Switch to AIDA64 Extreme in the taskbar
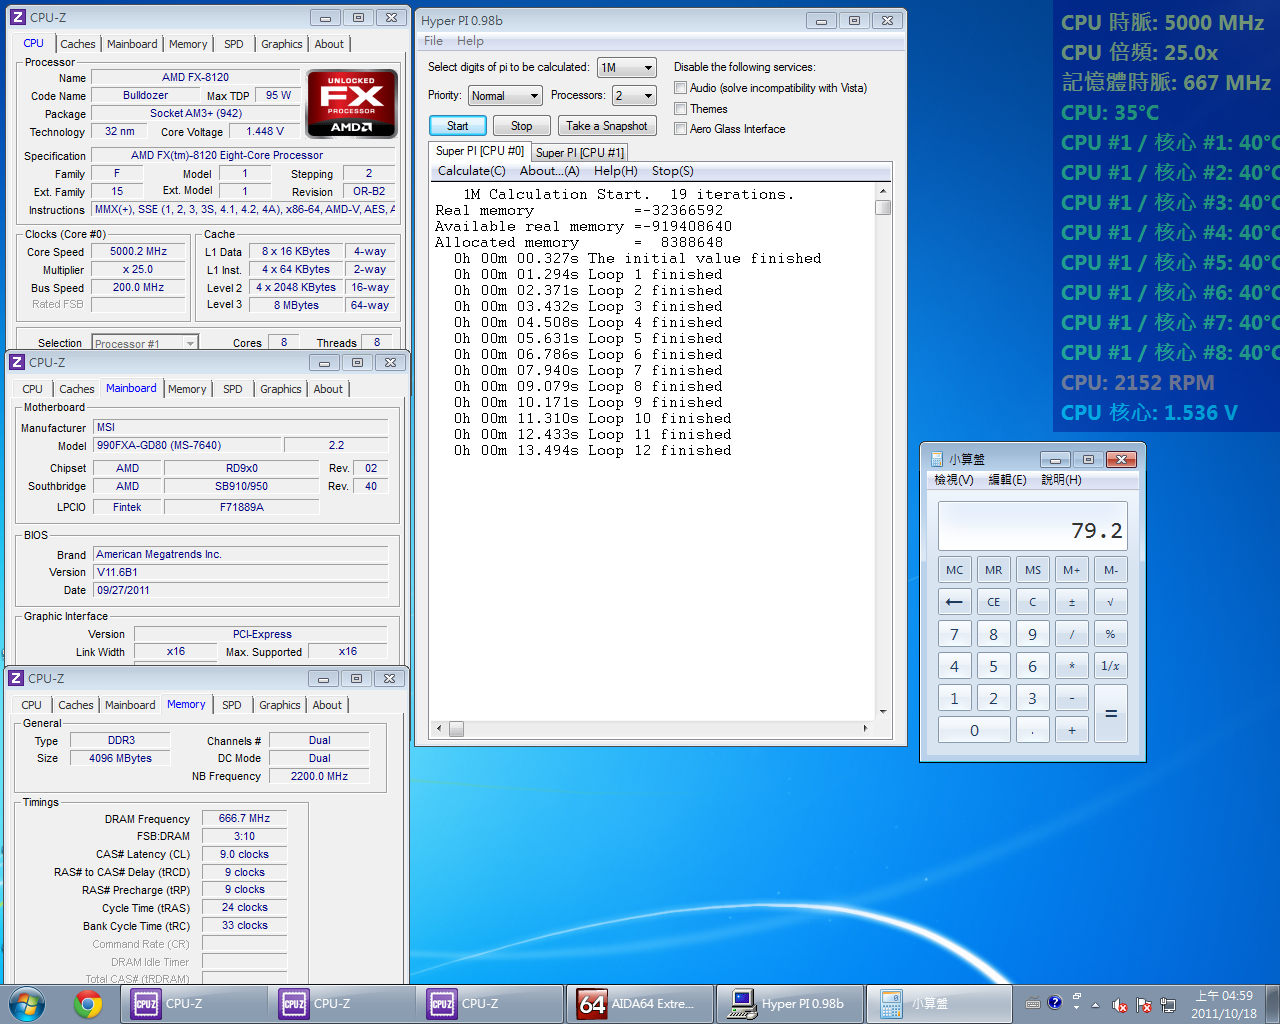1280x1024 pixels. tap(640, 1004)
